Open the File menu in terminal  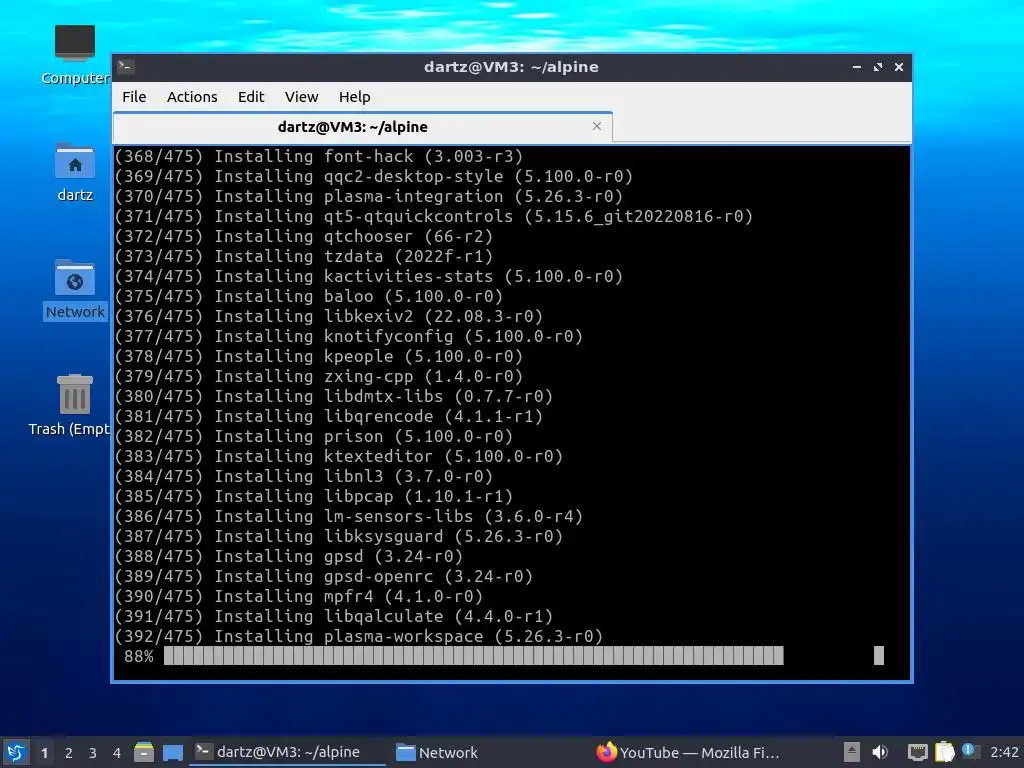pyautogui.click(x=134, y=97)
